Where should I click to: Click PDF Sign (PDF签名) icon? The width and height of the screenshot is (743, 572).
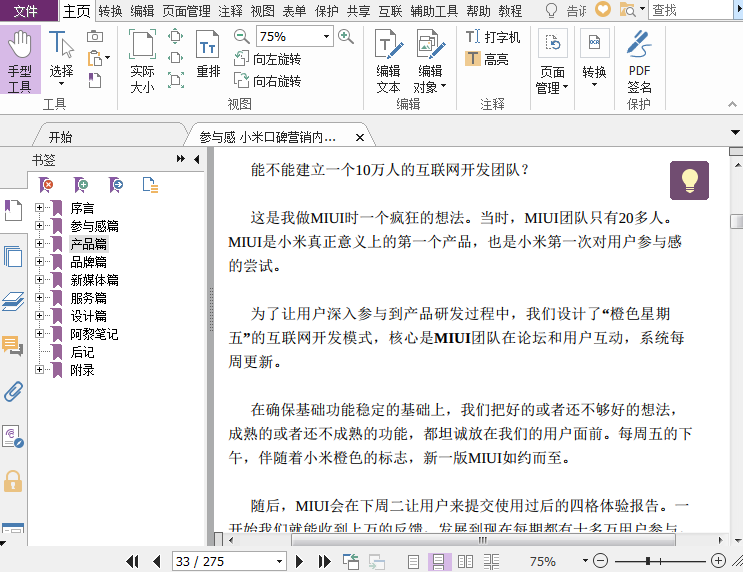pyautogui.click(x=639, y=61)
